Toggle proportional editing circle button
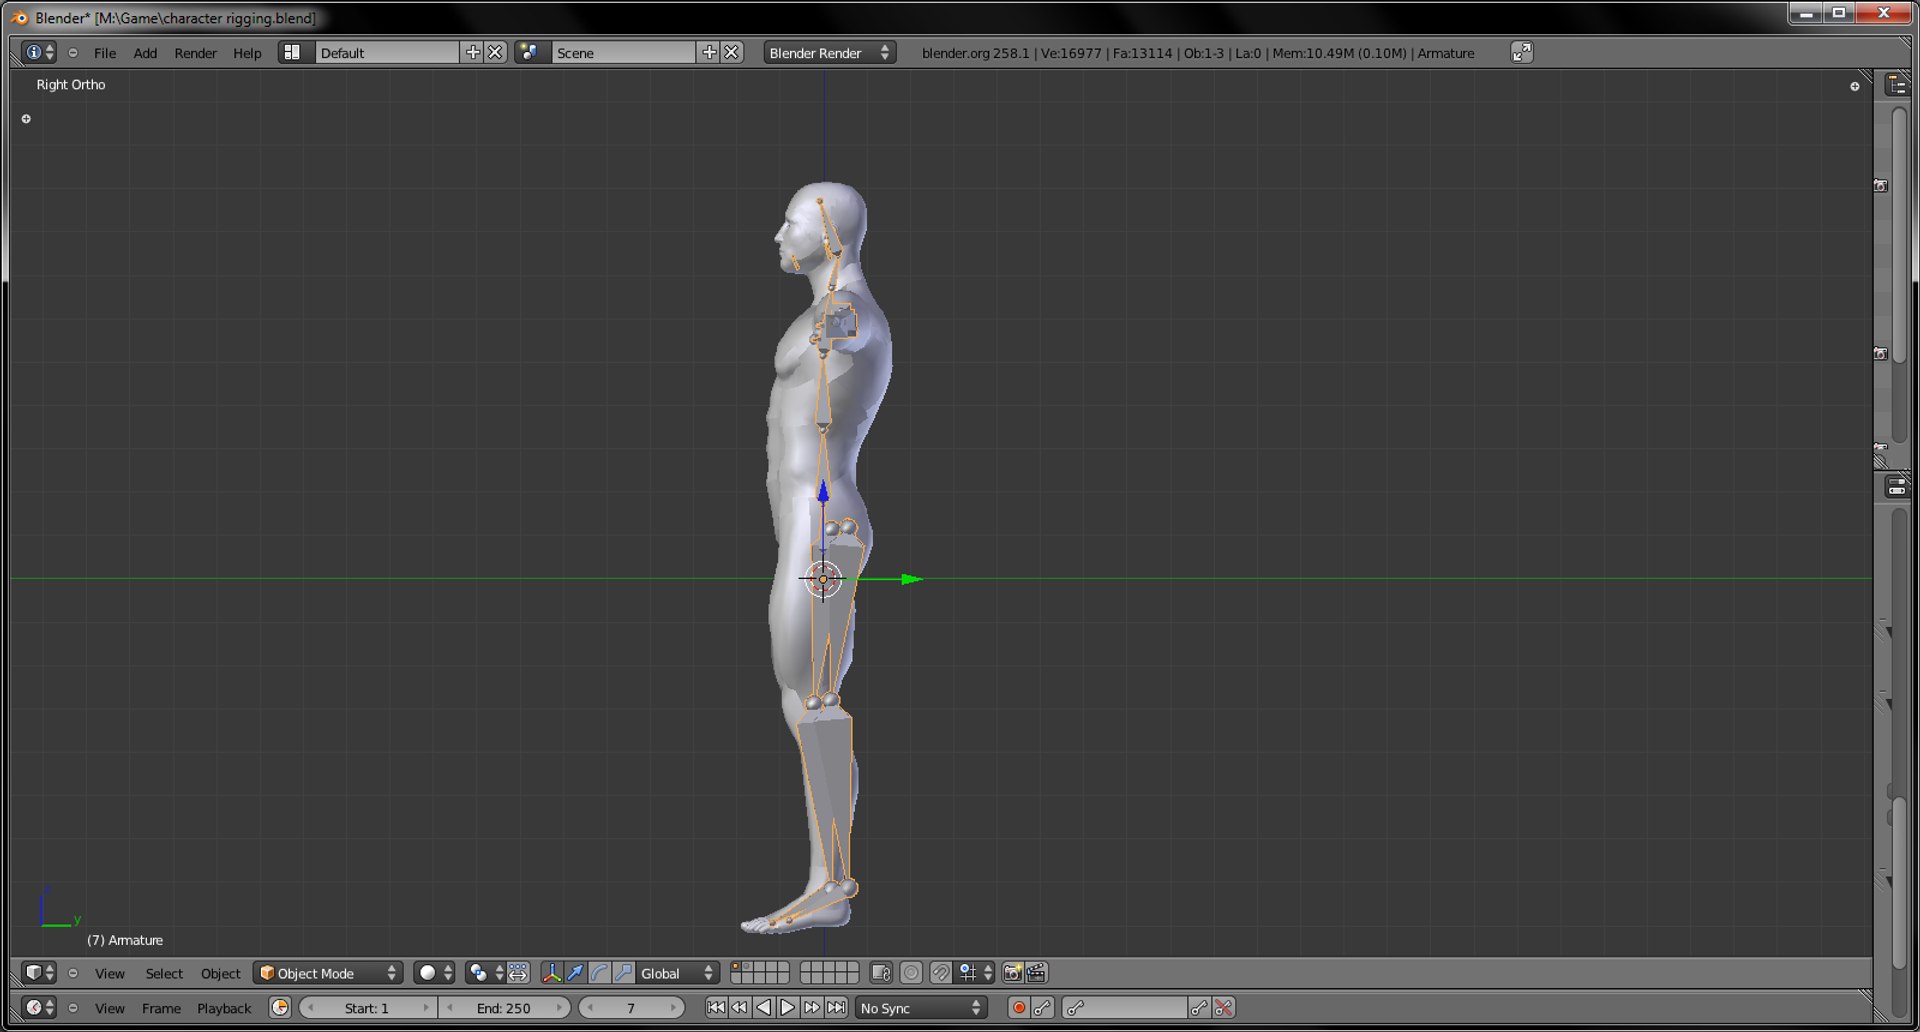This screenshot has width=1920, height=1032. [x=911, y=973]
